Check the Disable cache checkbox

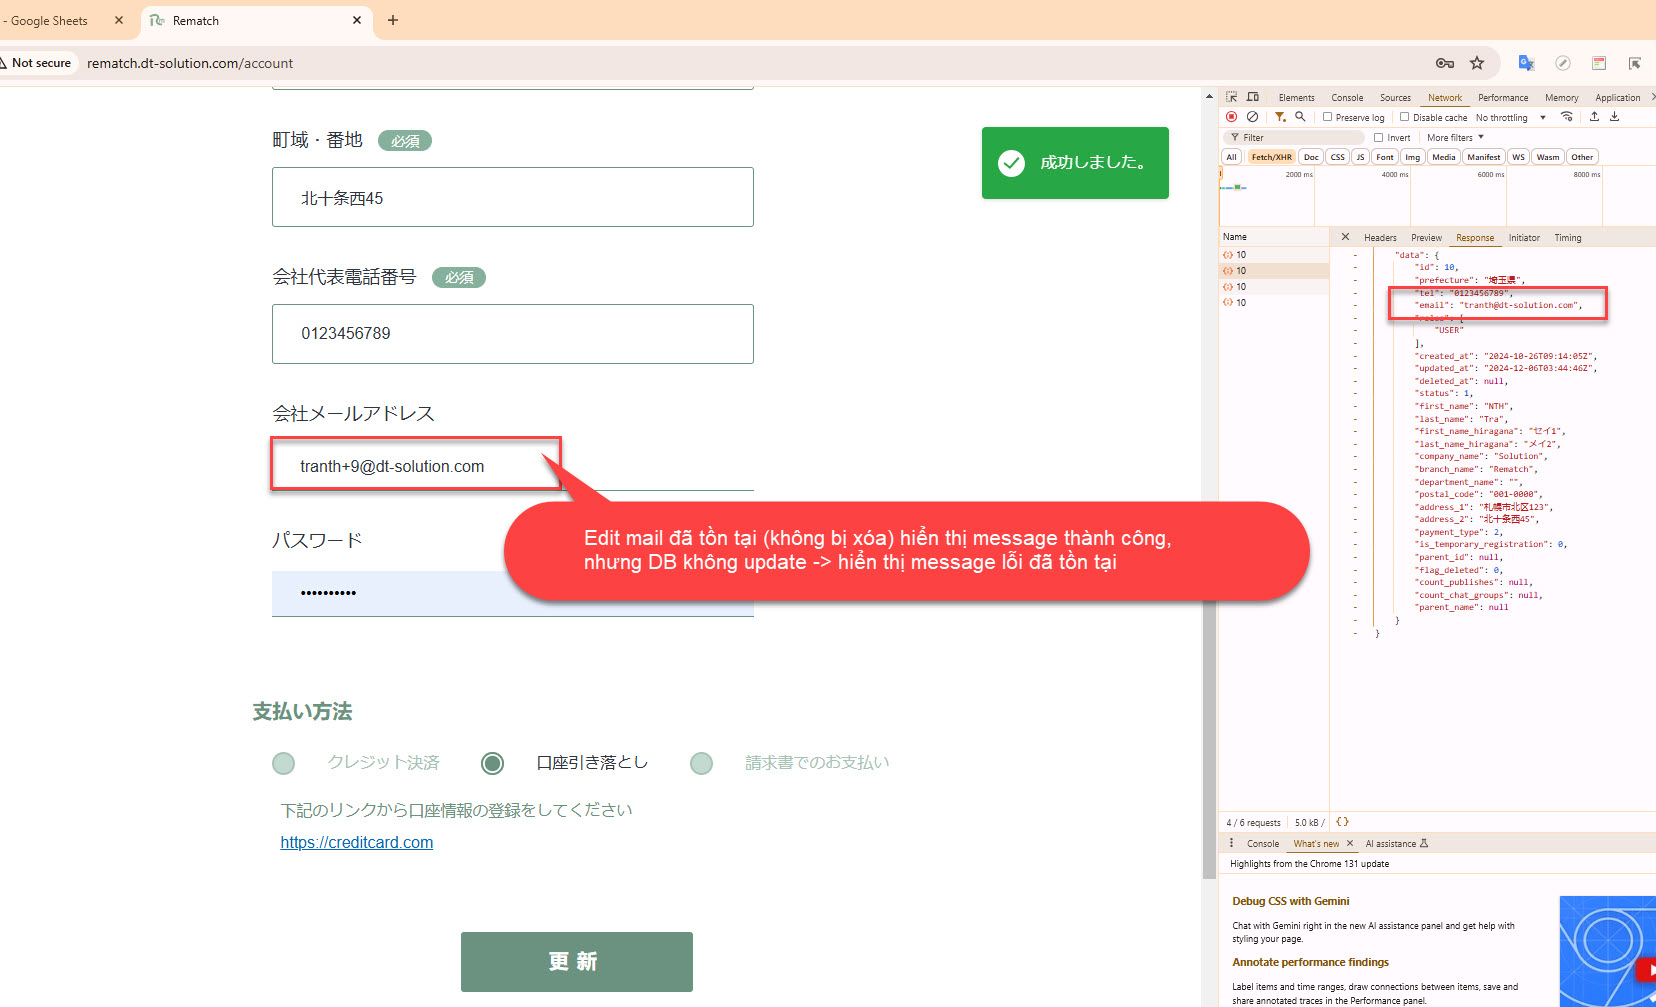(1404, 117)
